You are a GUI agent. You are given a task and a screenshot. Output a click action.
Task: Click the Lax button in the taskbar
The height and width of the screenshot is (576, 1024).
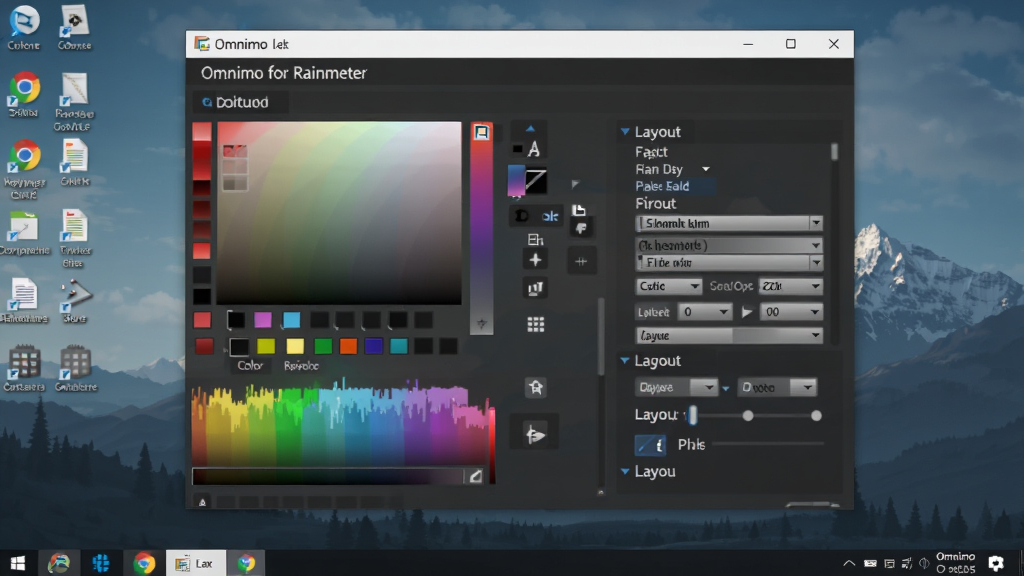point(196,563)
